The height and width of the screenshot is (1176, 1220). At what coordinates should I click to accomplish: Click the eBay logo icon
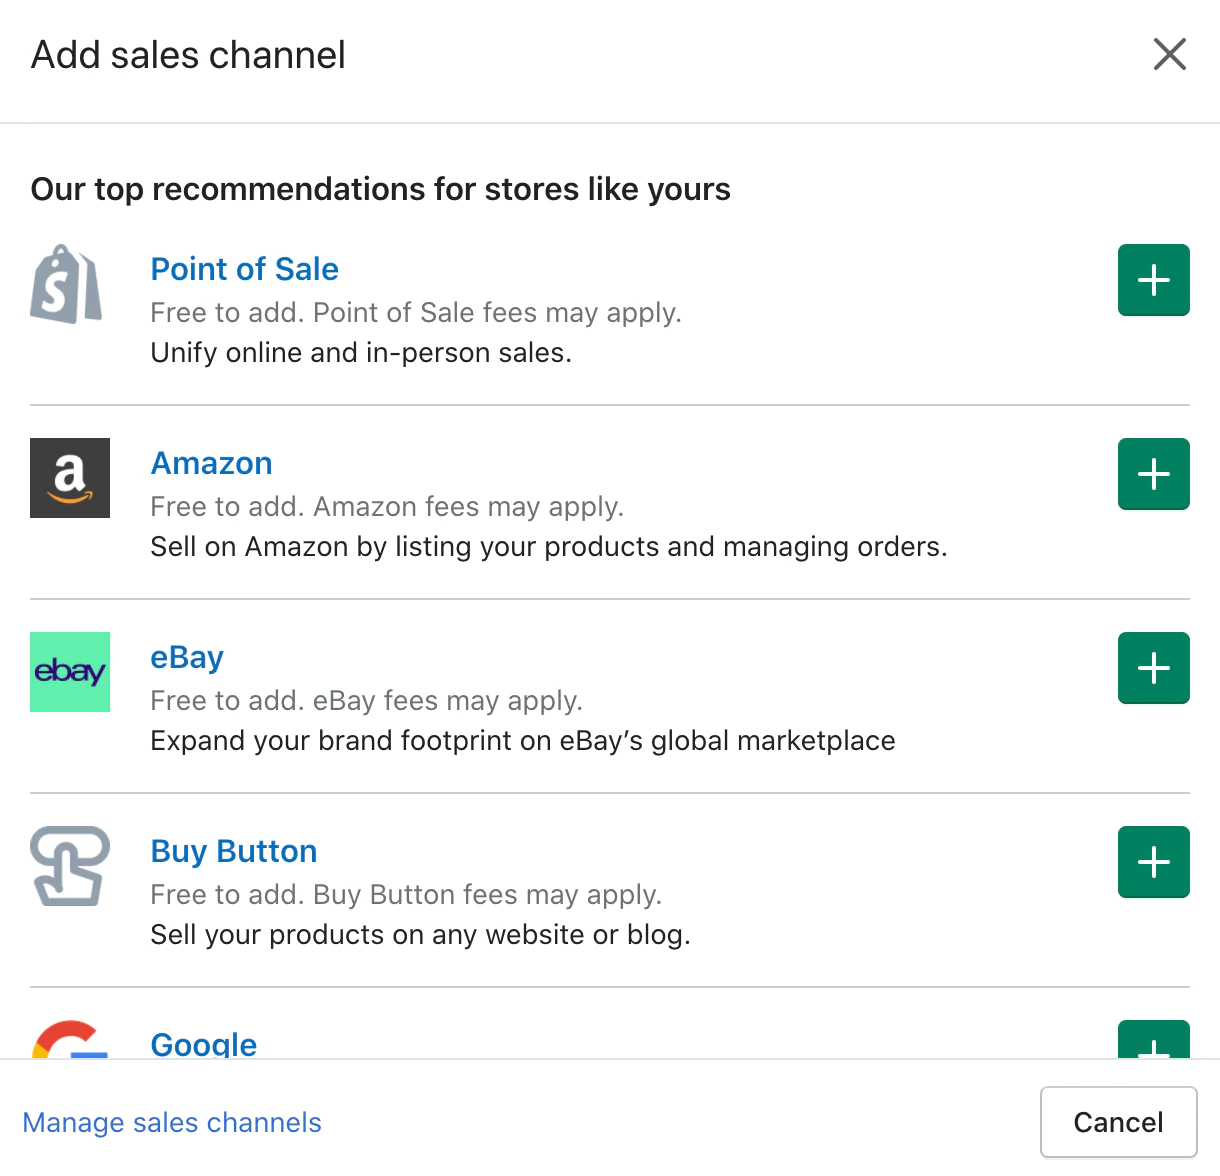coord(70,672)
